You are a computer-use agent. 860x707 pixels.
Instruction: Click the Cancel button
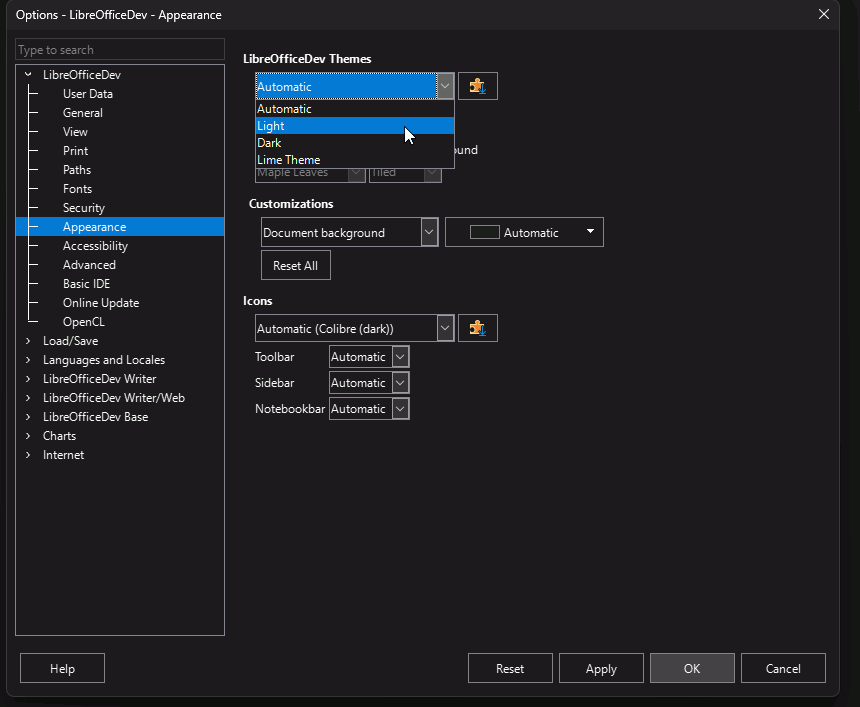[783, 668]
